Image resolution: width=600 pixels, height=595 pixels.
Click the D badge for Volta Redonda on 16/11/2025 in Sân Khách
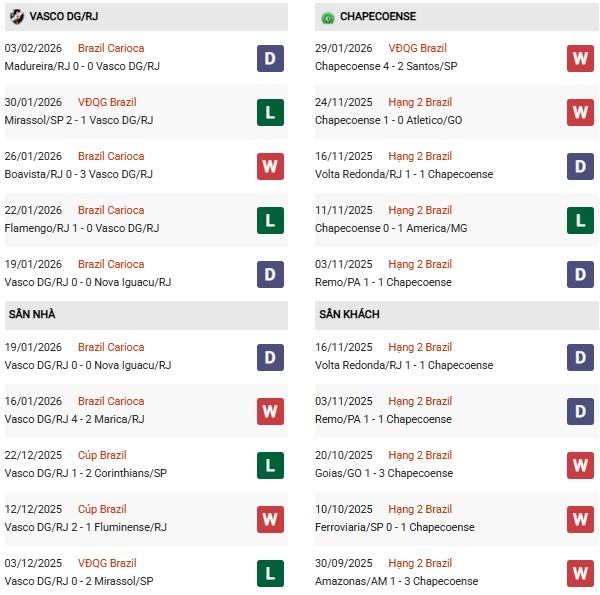click(x=580, y=357)
